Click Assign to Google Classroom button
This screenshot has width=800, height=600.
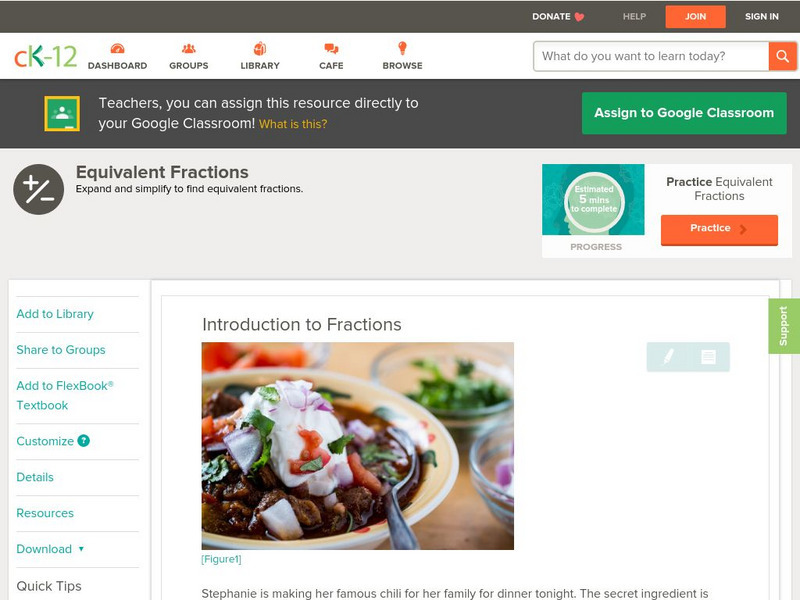point(684,113)
